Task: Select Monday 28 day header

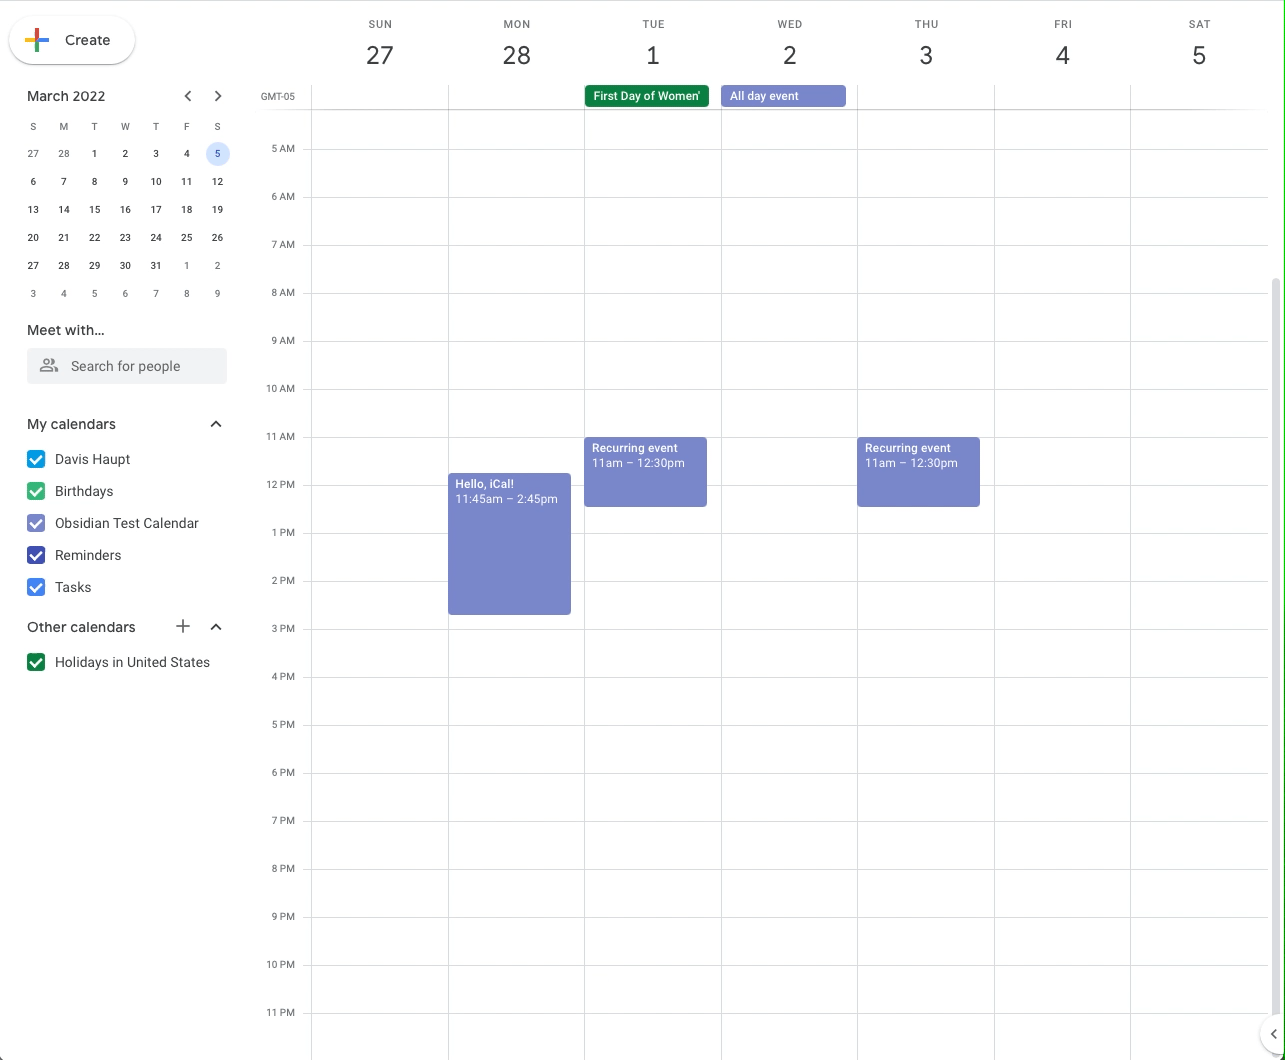Action: click(516, 54)
